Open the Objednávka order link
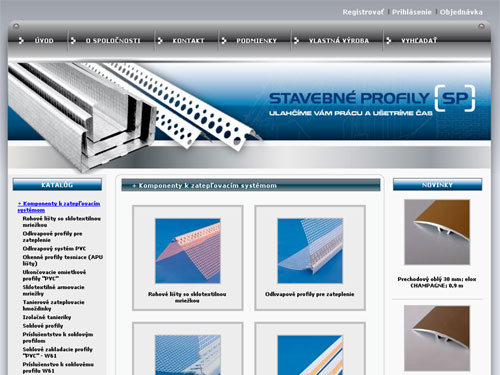500x375 pixels. pos(461,12)
